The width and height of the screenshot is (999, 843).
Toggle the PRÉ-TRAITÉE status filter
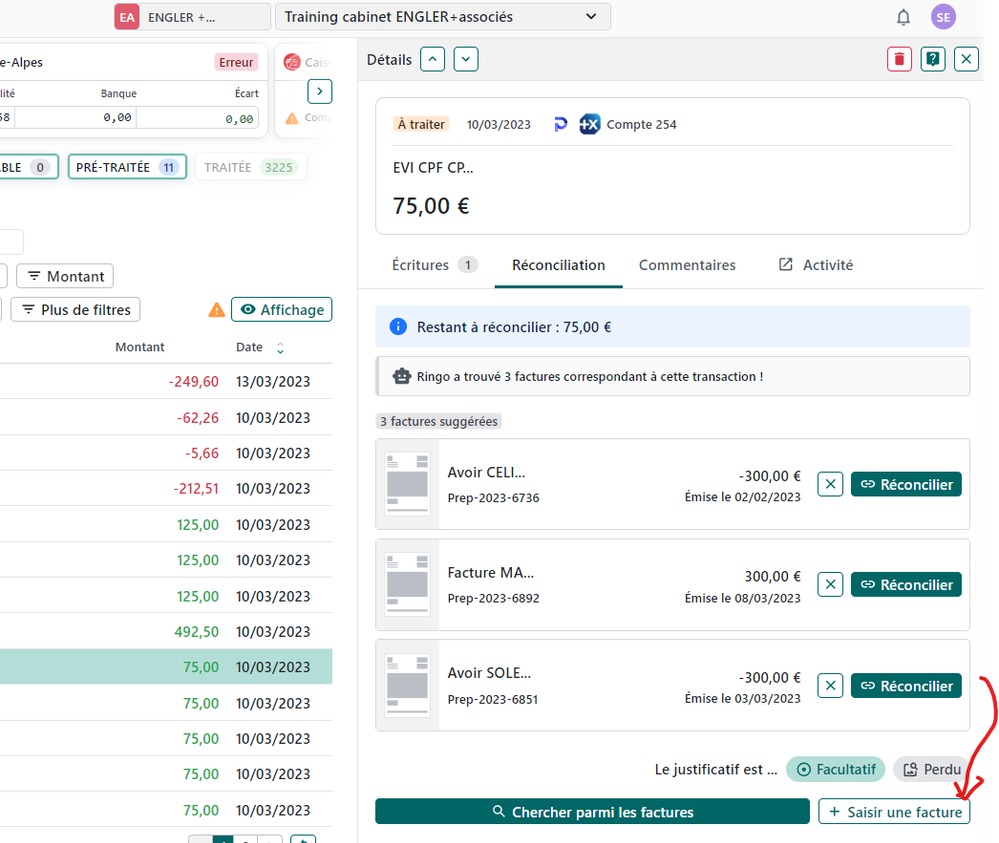pyautogui.click(x=127, y=167)
